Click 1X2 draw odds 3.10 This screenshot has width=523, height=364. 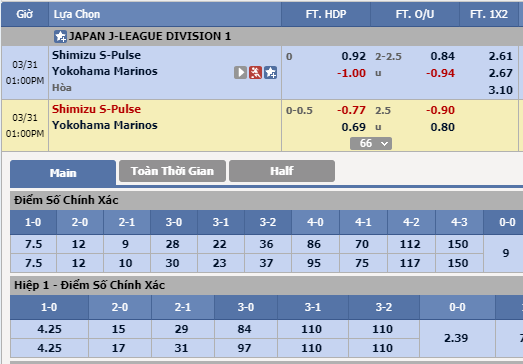point(500,90)
